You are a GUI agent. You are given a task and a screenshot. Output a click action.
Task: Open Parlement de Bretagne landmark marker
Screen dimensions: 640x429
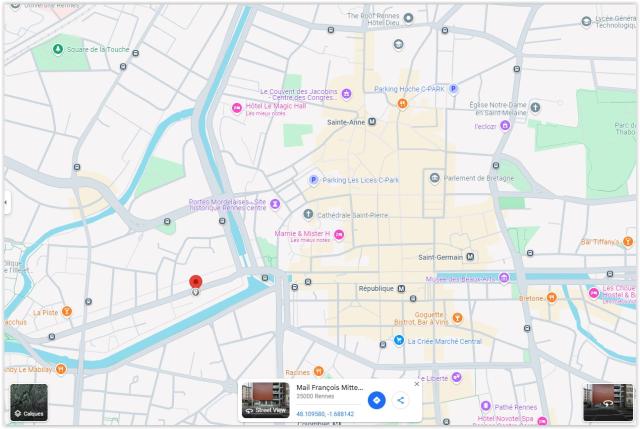435,178
